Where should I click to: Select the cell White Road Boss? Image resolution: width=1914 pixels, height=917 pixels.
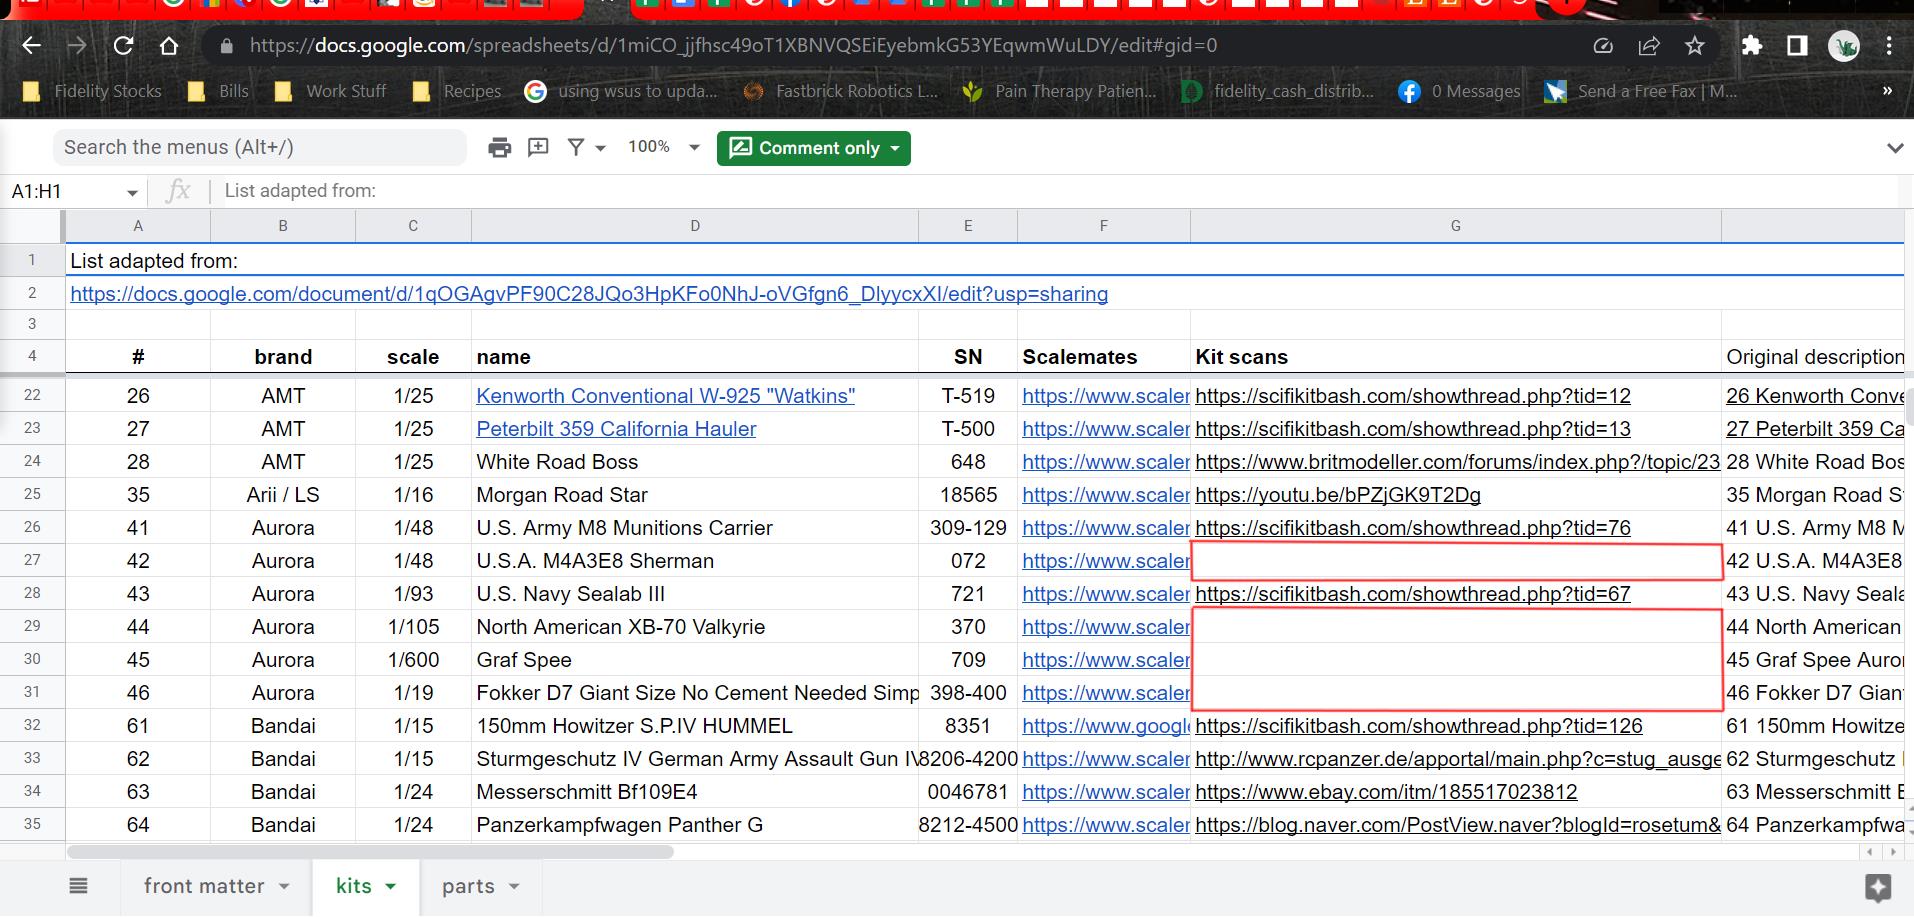(695, 462)
